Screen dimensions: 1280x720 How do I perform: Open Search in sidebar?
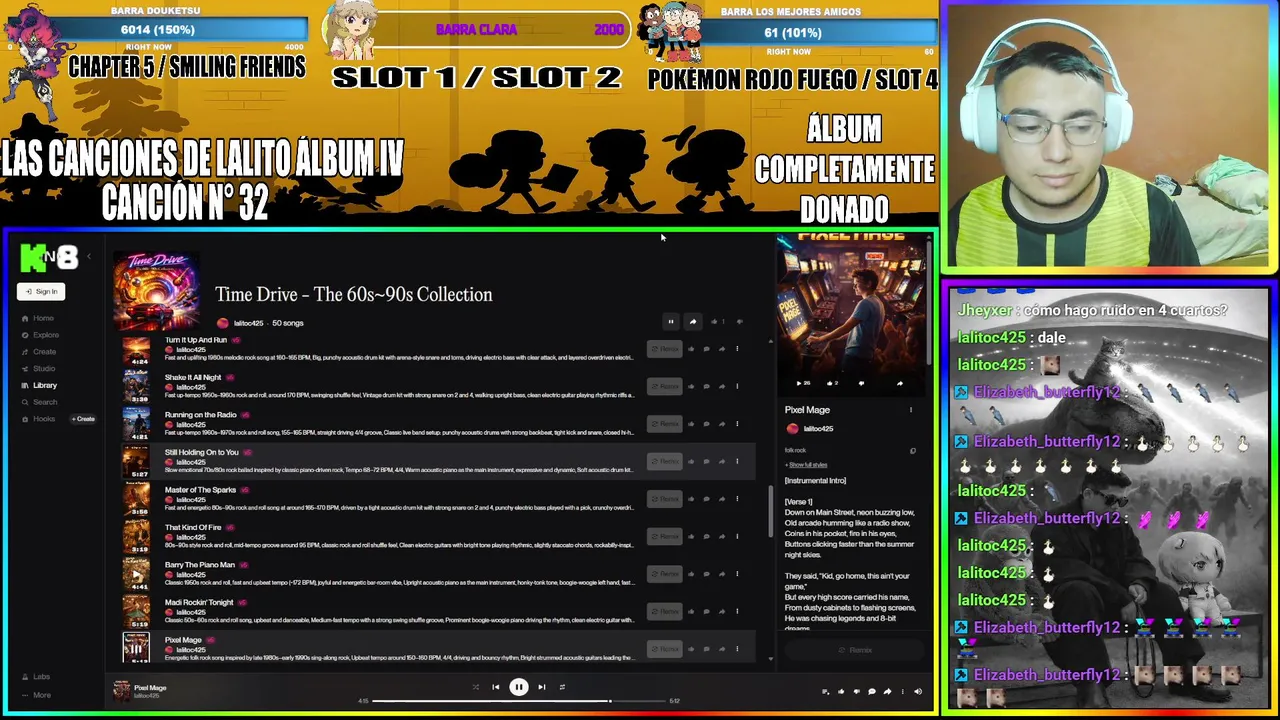(x=39, y=402)
